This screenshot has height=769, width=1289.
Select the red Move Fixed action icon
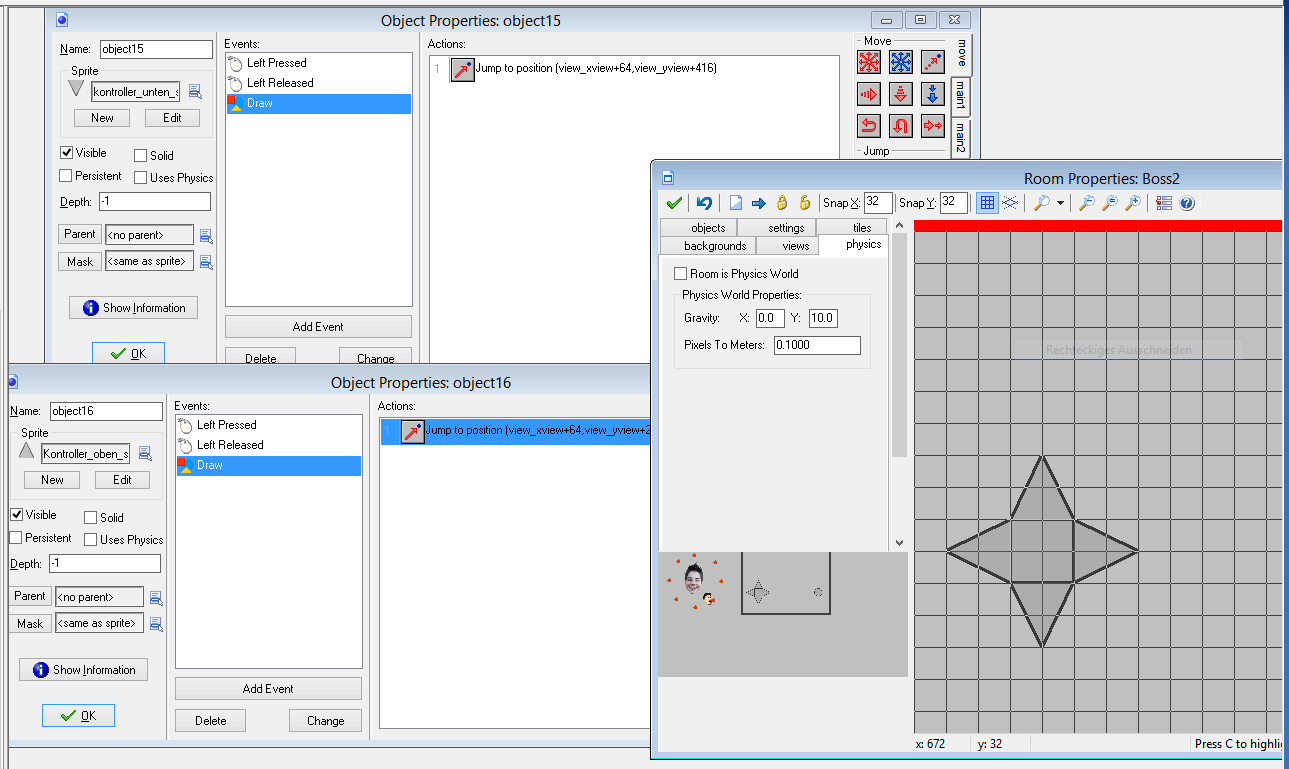(x=869, y=62)
